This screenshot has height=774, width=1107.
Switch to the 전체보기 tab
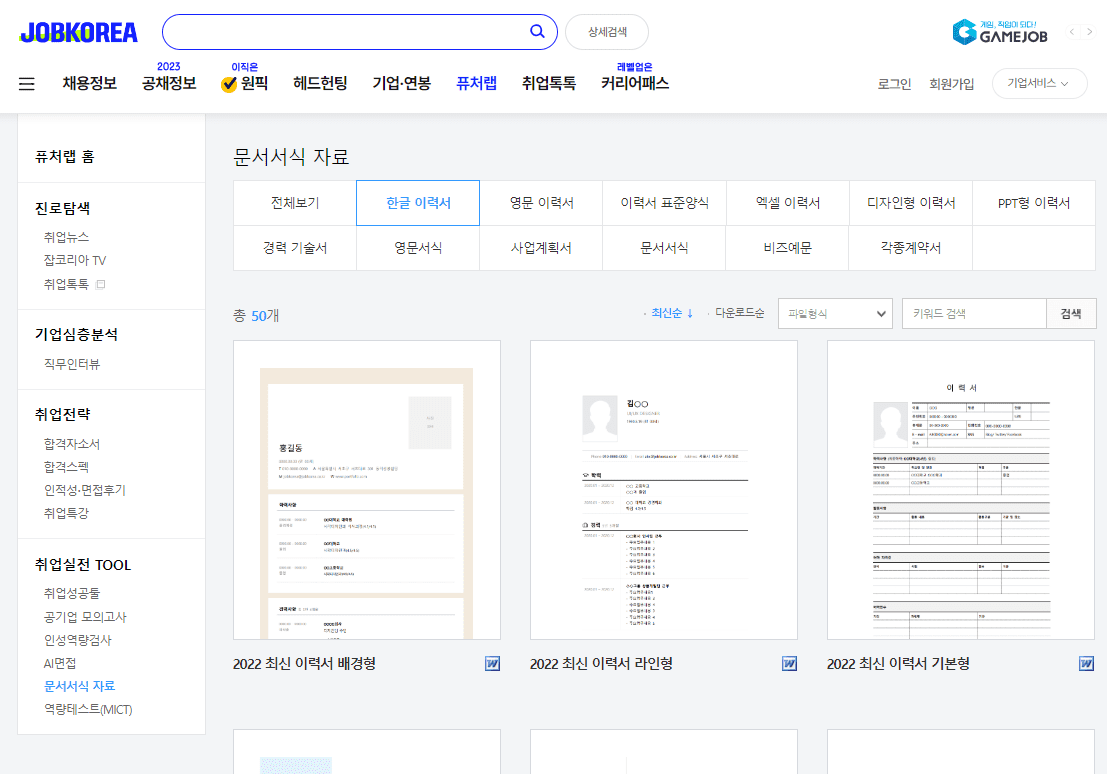(x=293, y=202)
